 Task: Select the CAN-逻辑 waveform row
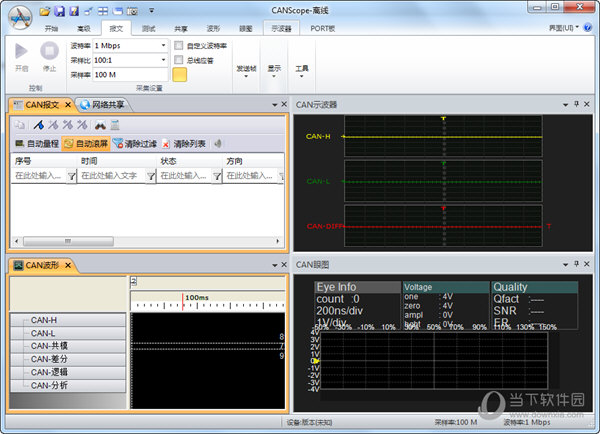tap(68, 372)
